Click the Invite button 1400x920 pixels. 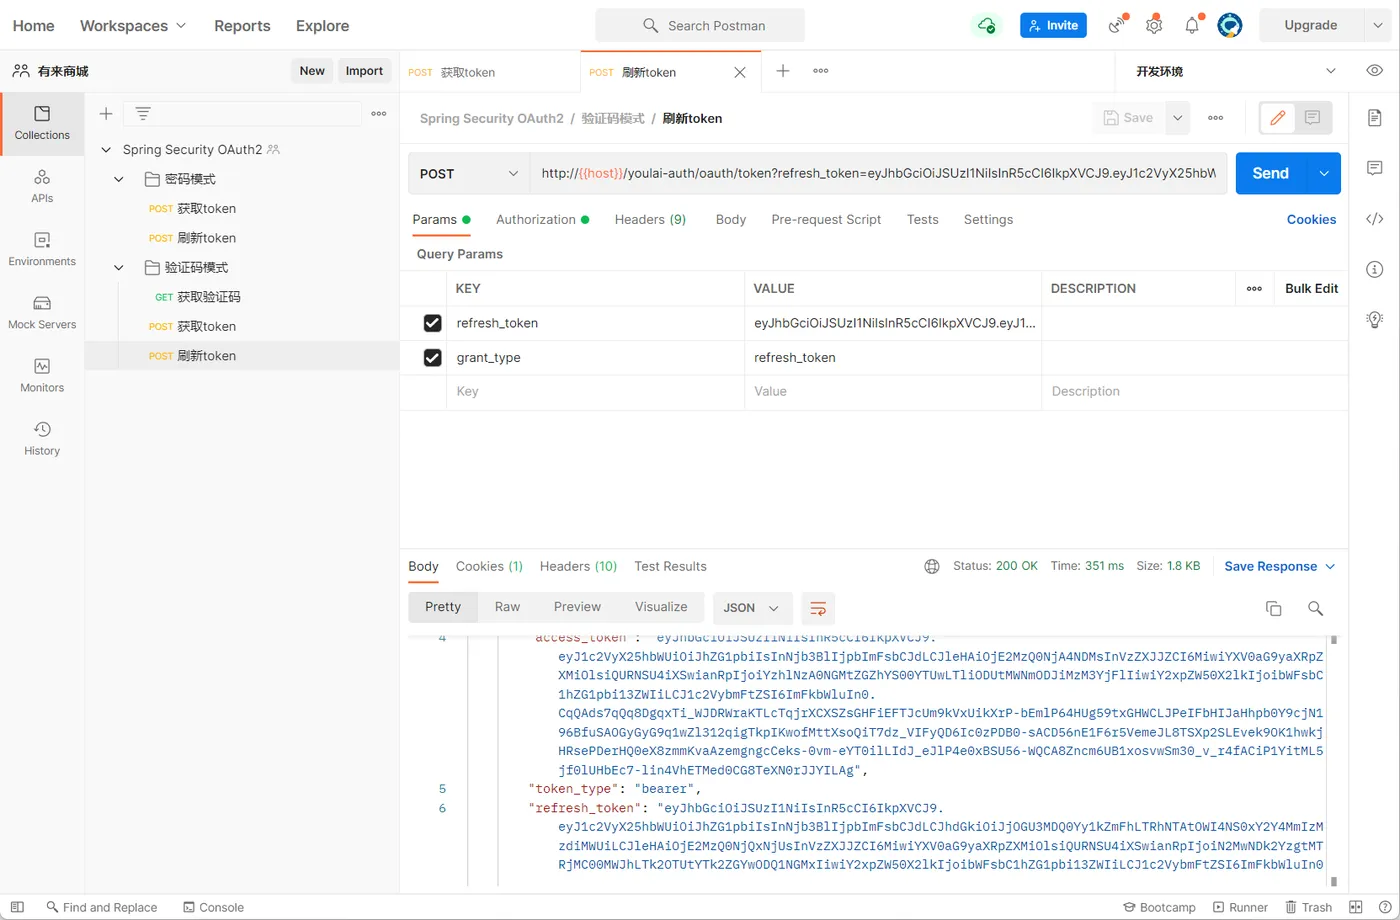tap(1053, 25)
